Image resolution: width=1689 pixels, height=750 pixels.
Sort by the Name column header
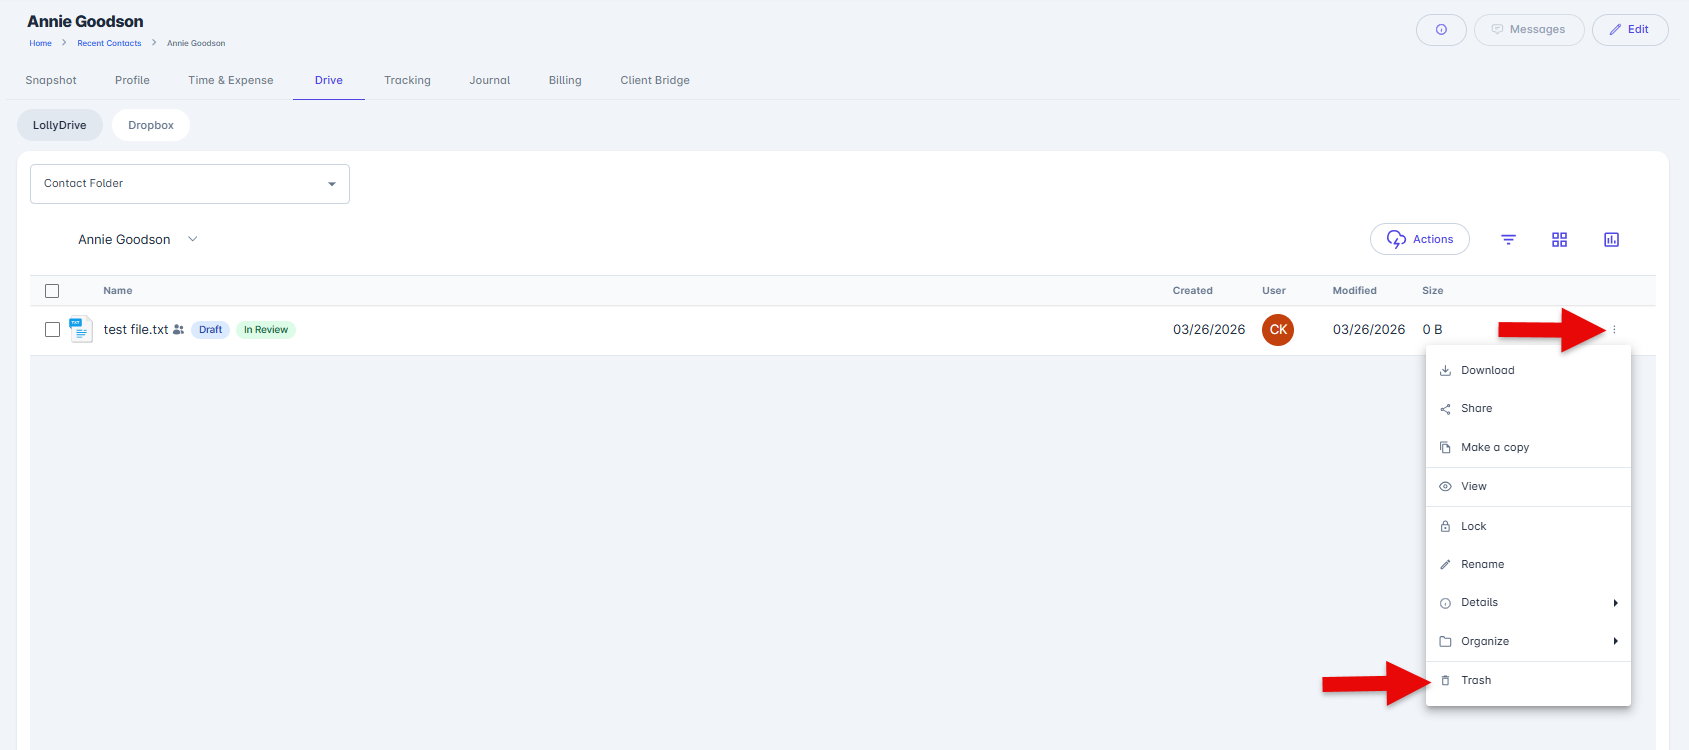coord(118,291)
